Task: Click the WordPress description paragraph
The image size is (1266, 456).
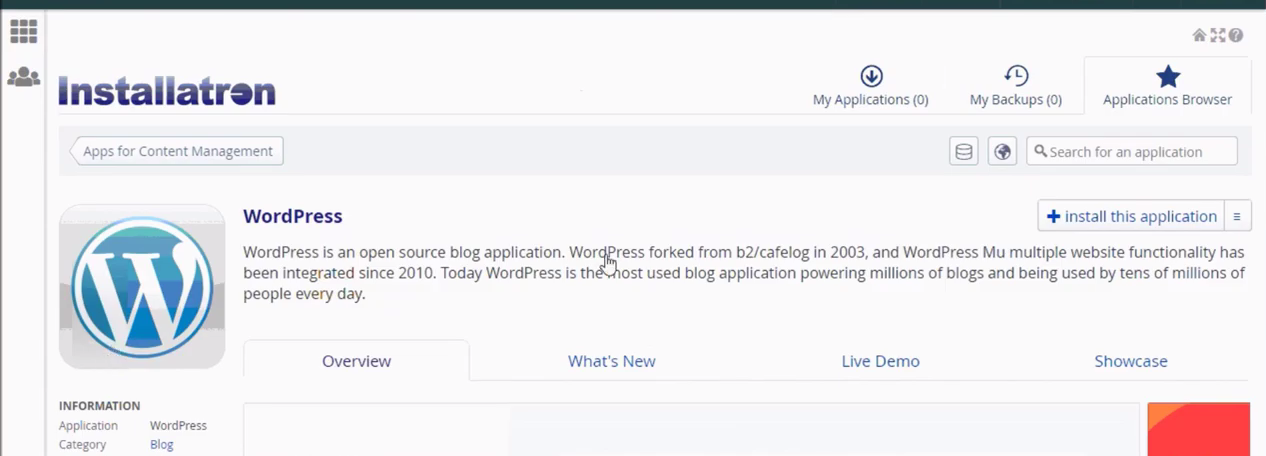Action: [x=744, y=273]
